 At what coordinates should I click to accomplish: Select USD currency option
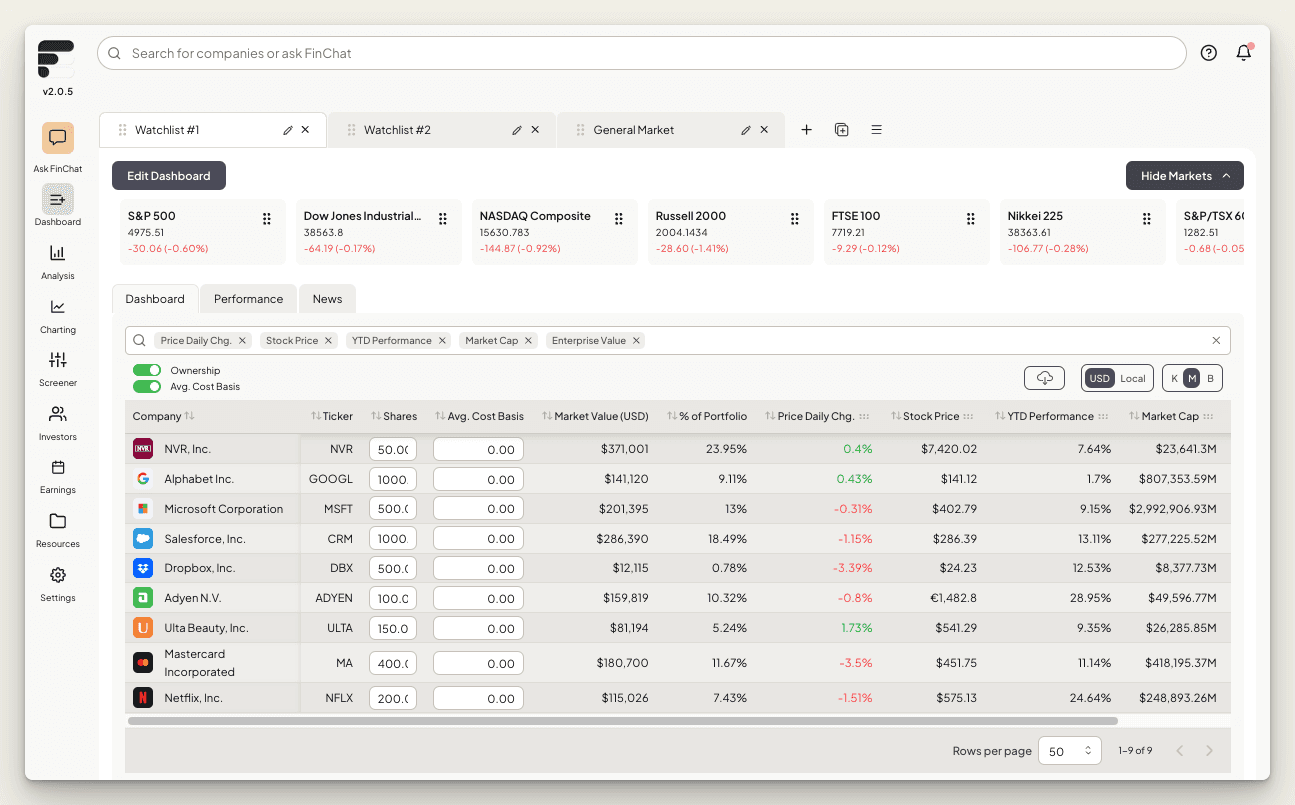coord(1100,378)
